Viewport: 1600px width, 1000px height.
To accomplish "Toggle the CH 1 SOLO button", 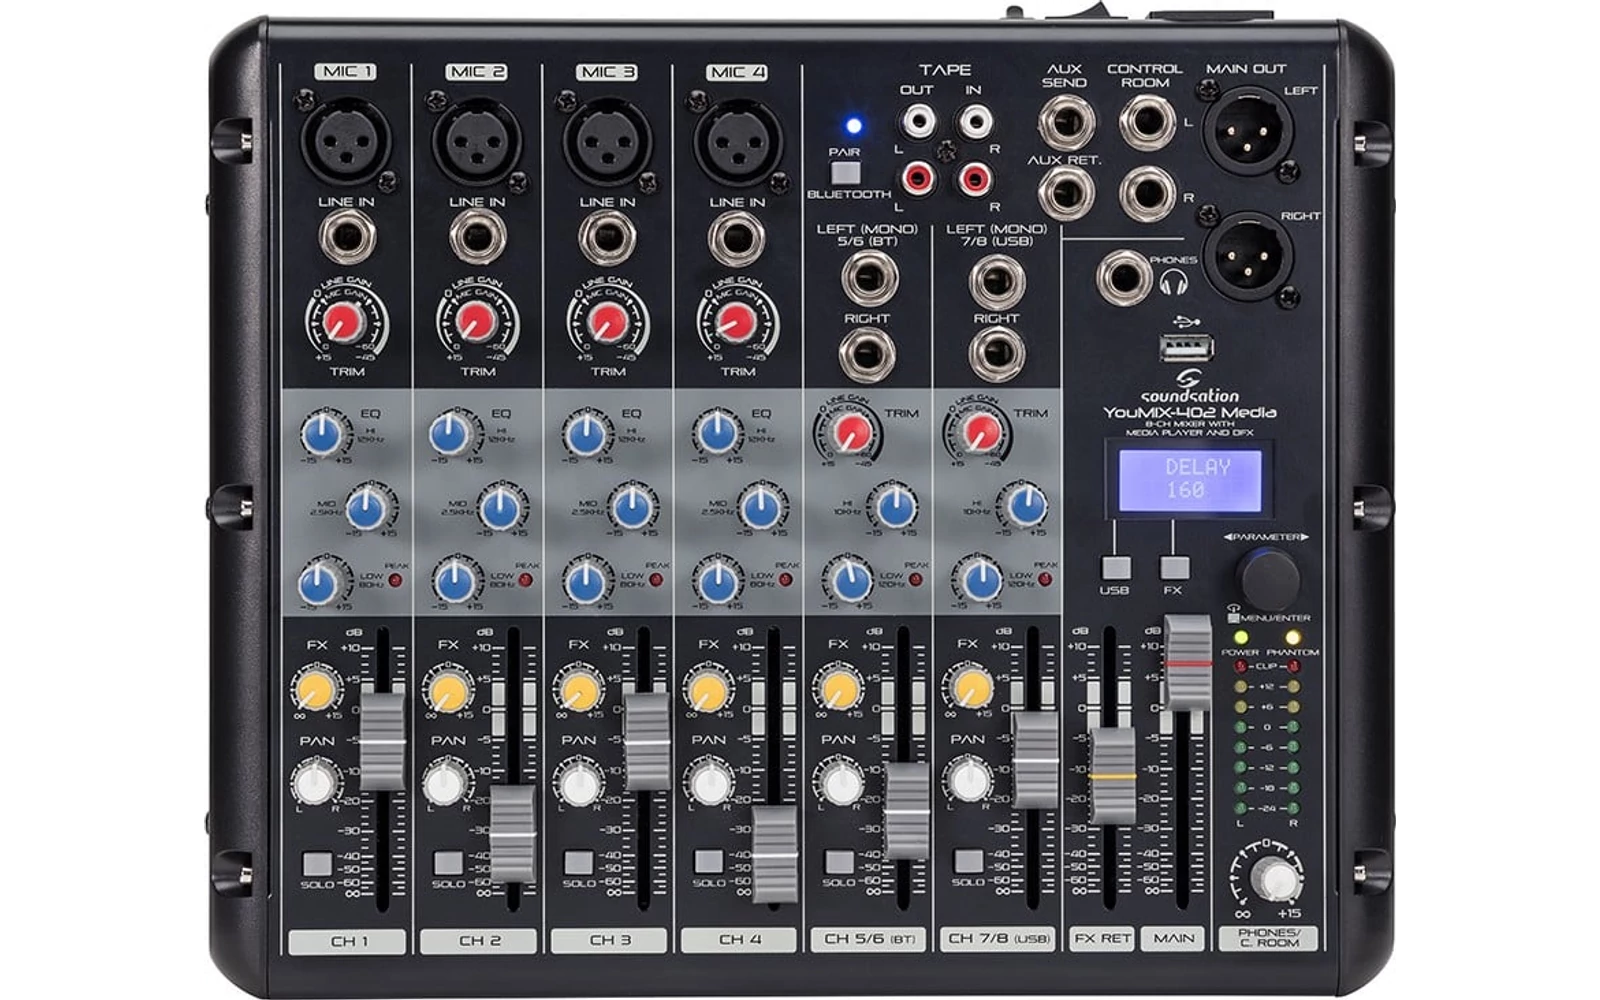I will click(x=317, y=863).
